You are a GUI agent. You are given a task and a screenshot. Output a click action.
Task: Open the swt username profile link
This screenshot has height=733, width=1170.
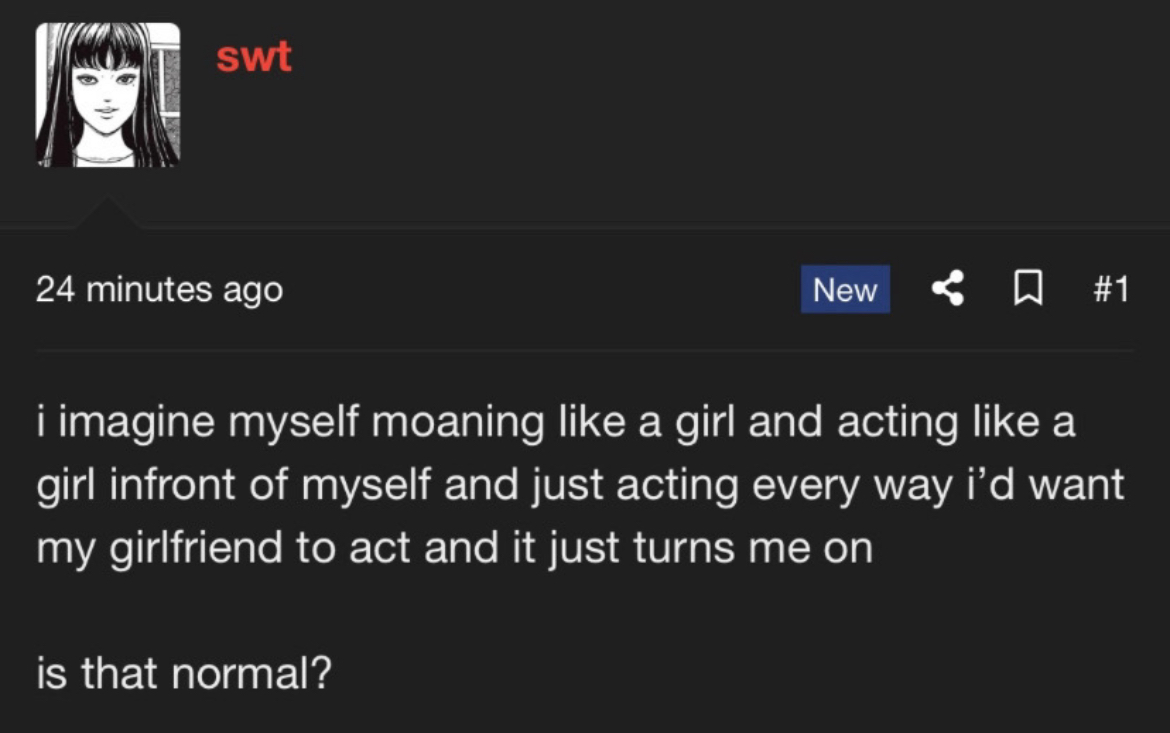click(x=254, y=56)
